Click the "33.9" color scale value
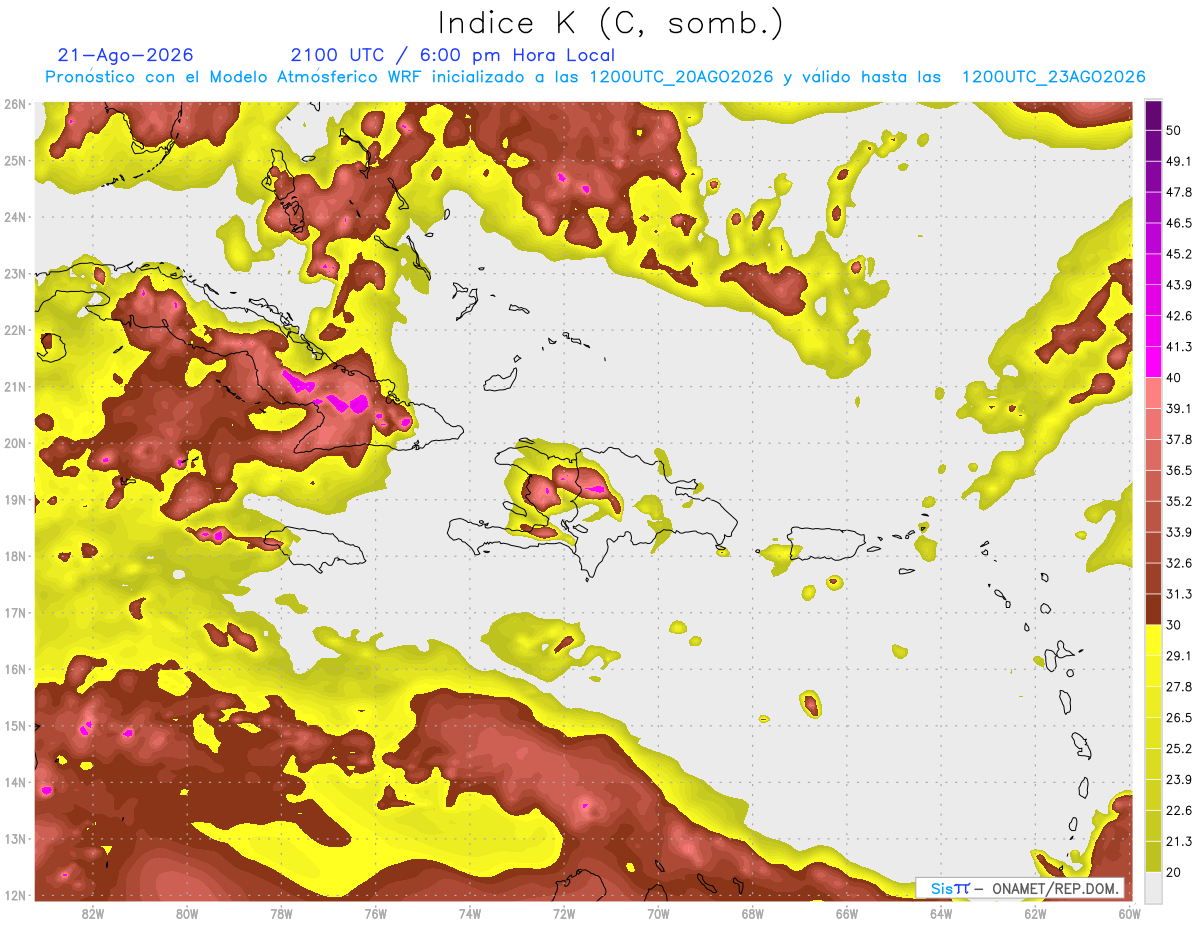1200x927 pixels. point(1179,532)
